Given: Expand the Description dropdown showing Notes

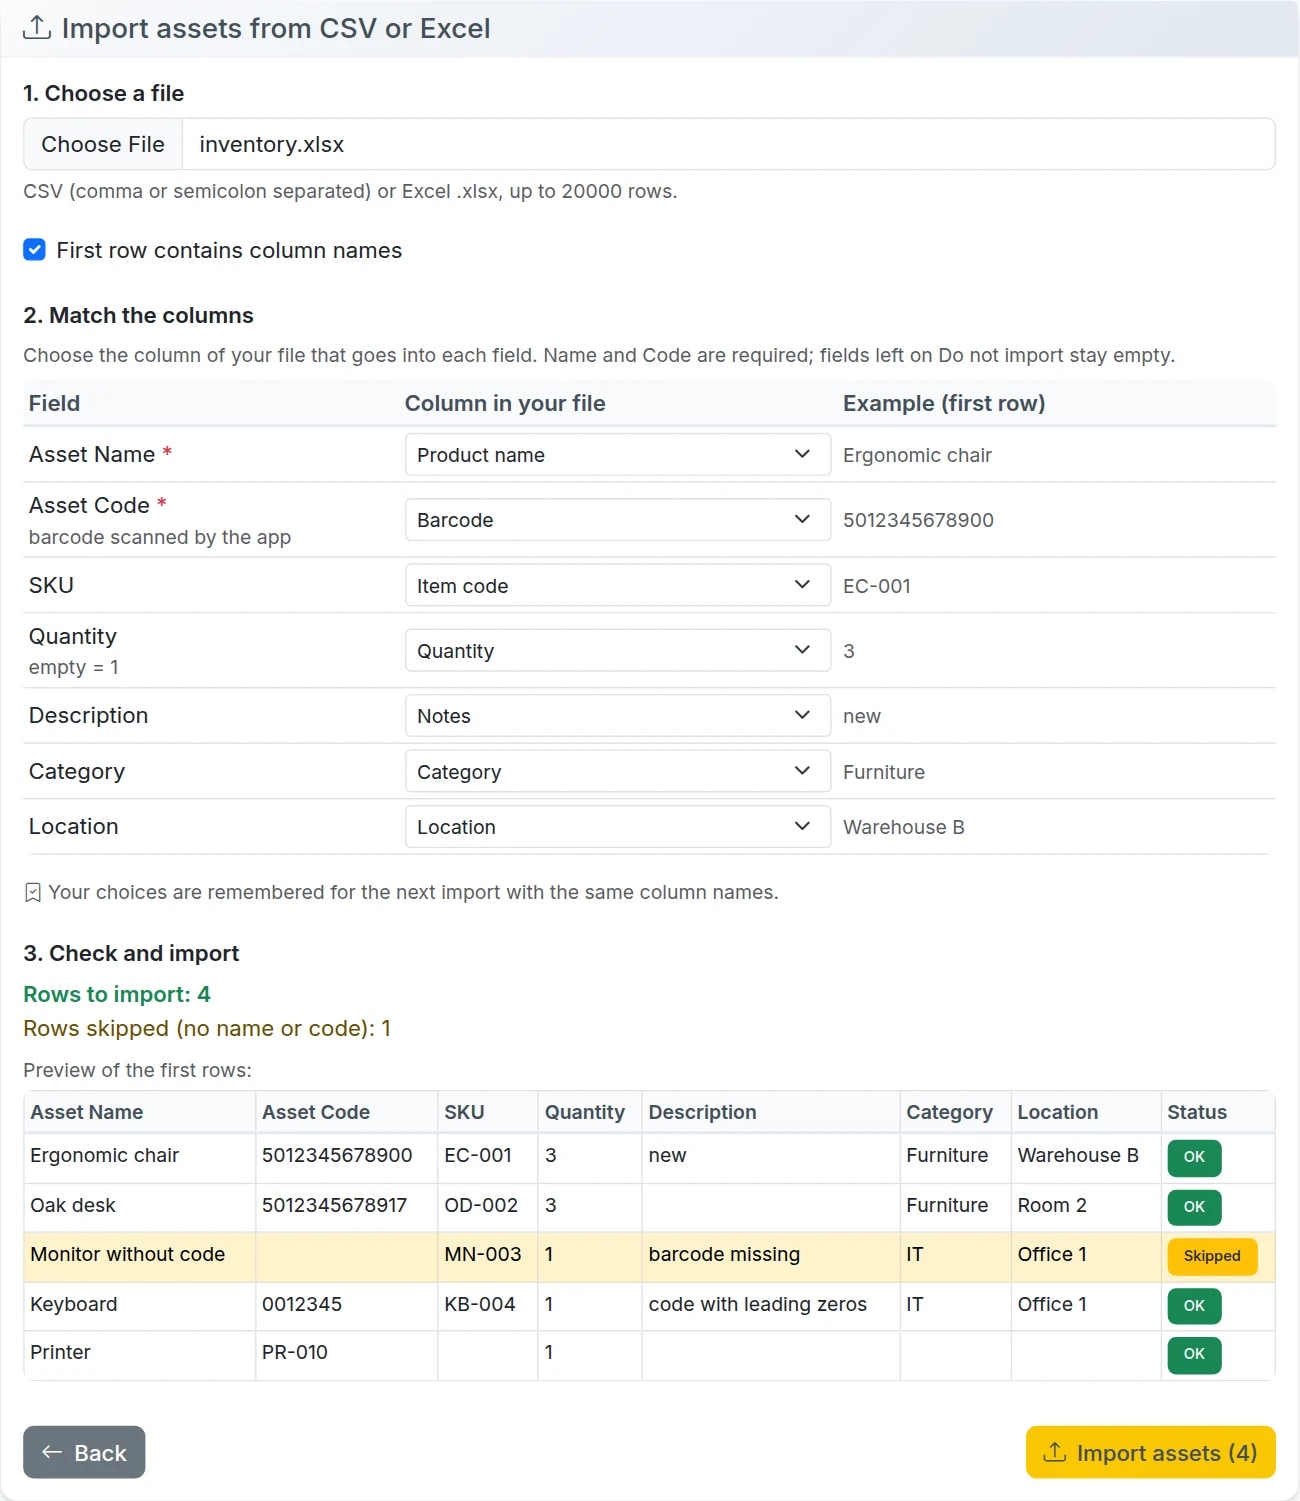Looking at the screenshot, I should pos(617,715).
